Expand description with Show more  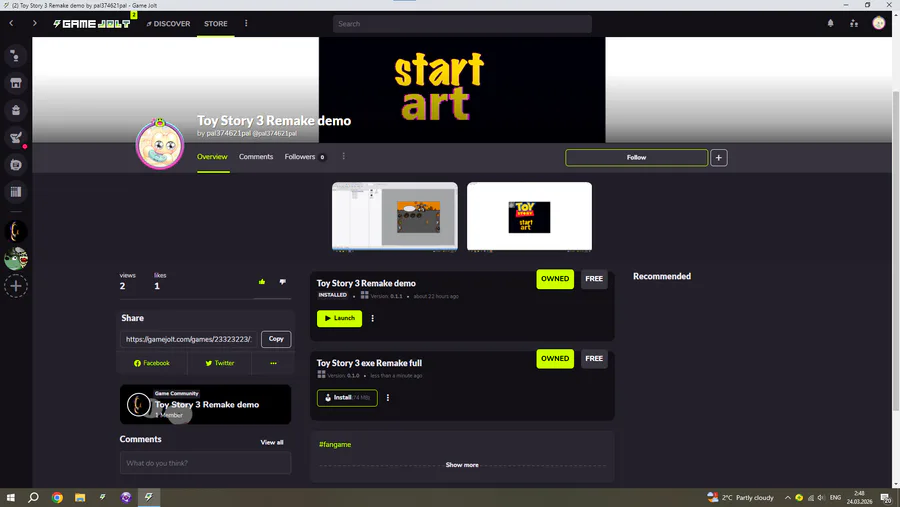(462, 465)
